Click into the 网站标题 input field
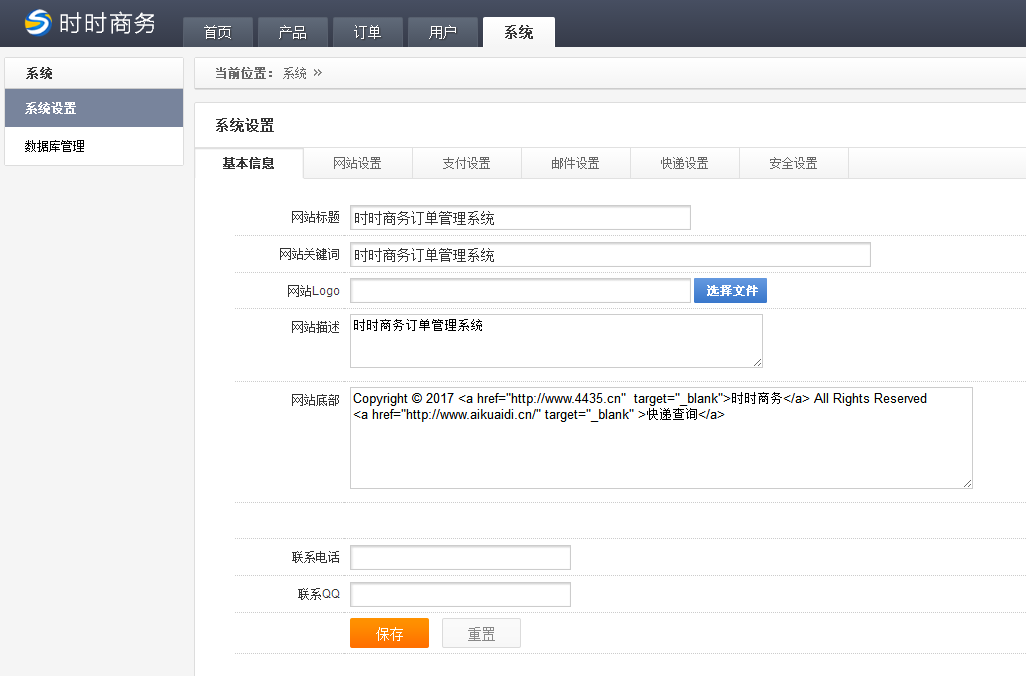 (x=520, y=218)
